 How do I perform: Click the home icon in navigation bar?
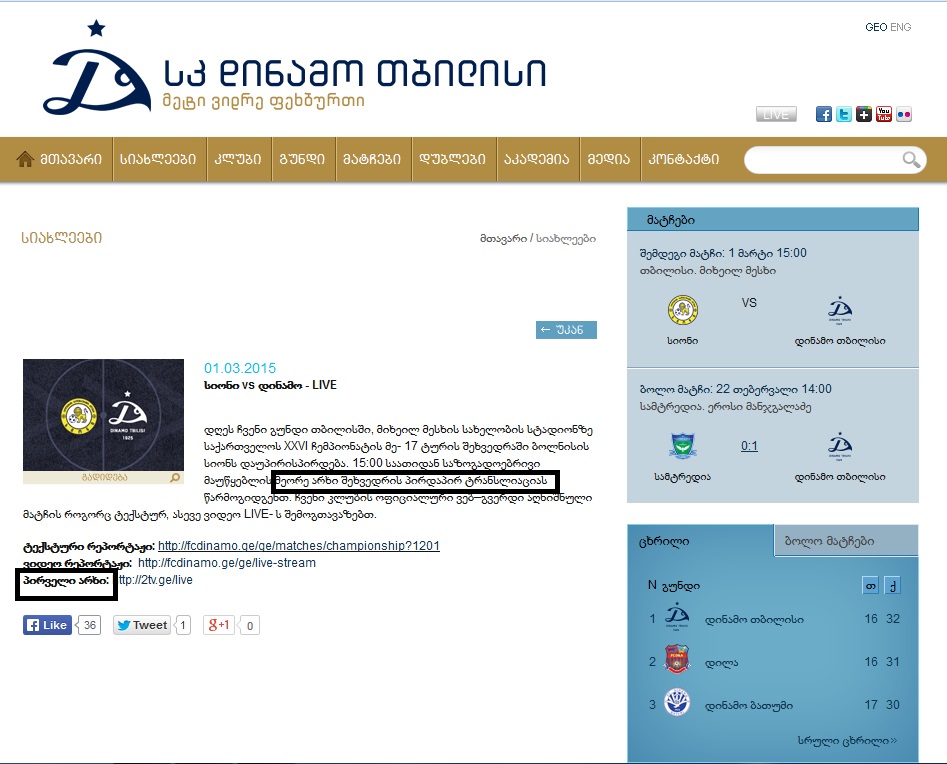[25, 159]
